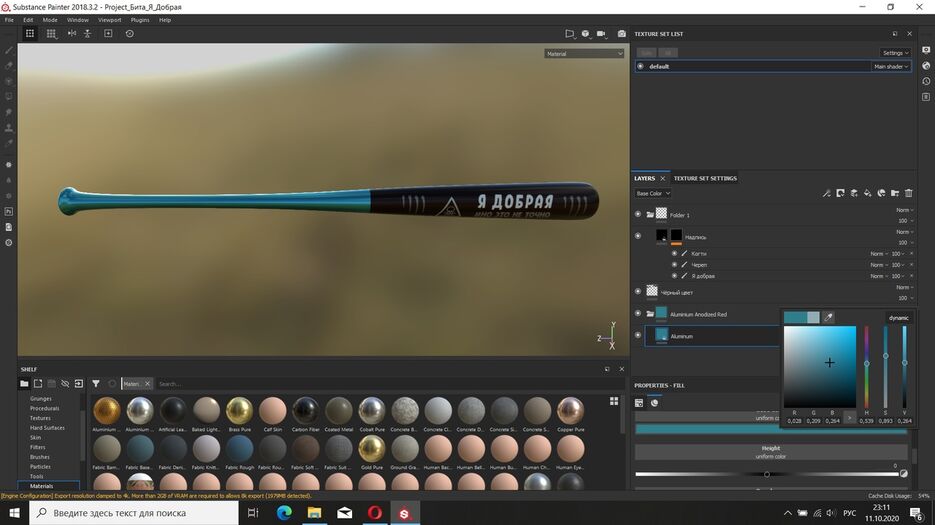Toggle visibility of Folder 1 layer
This screenshot has height=525, width=935.
pyautogui.click(x=638, y=214)
